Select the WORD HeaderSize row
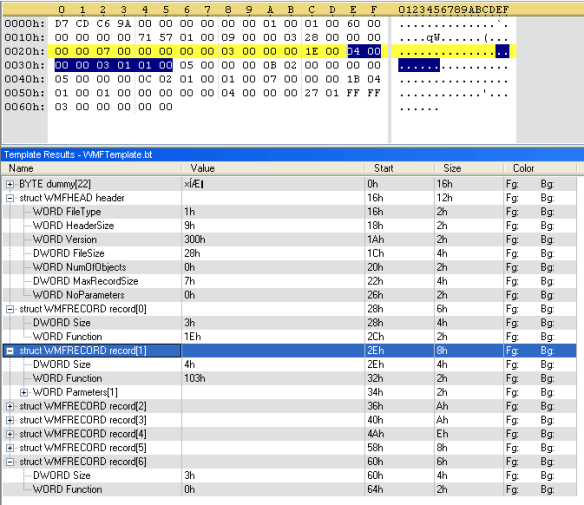This screenshot has height=505, width=584. coord(289,226)
